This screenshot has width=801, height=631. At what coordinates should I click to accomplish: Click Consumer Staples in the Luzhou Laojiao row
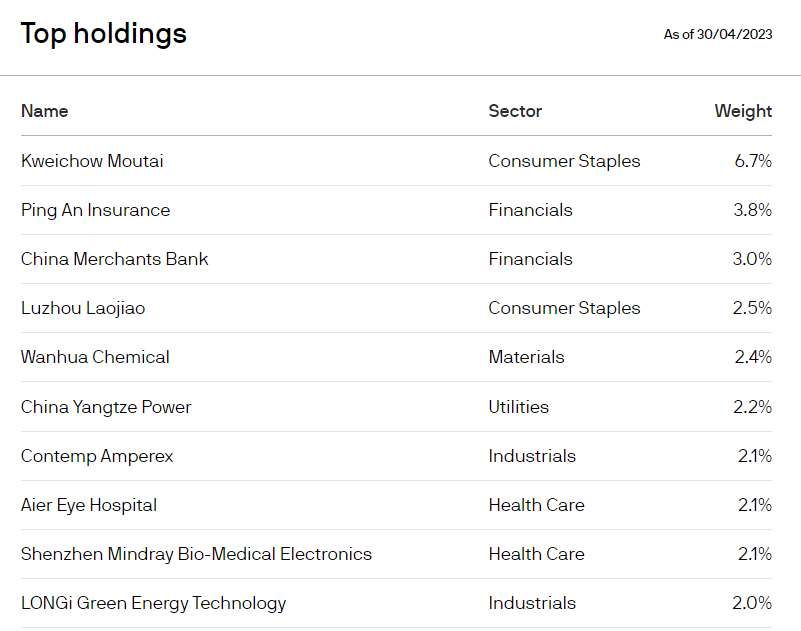tap(564, 308)
